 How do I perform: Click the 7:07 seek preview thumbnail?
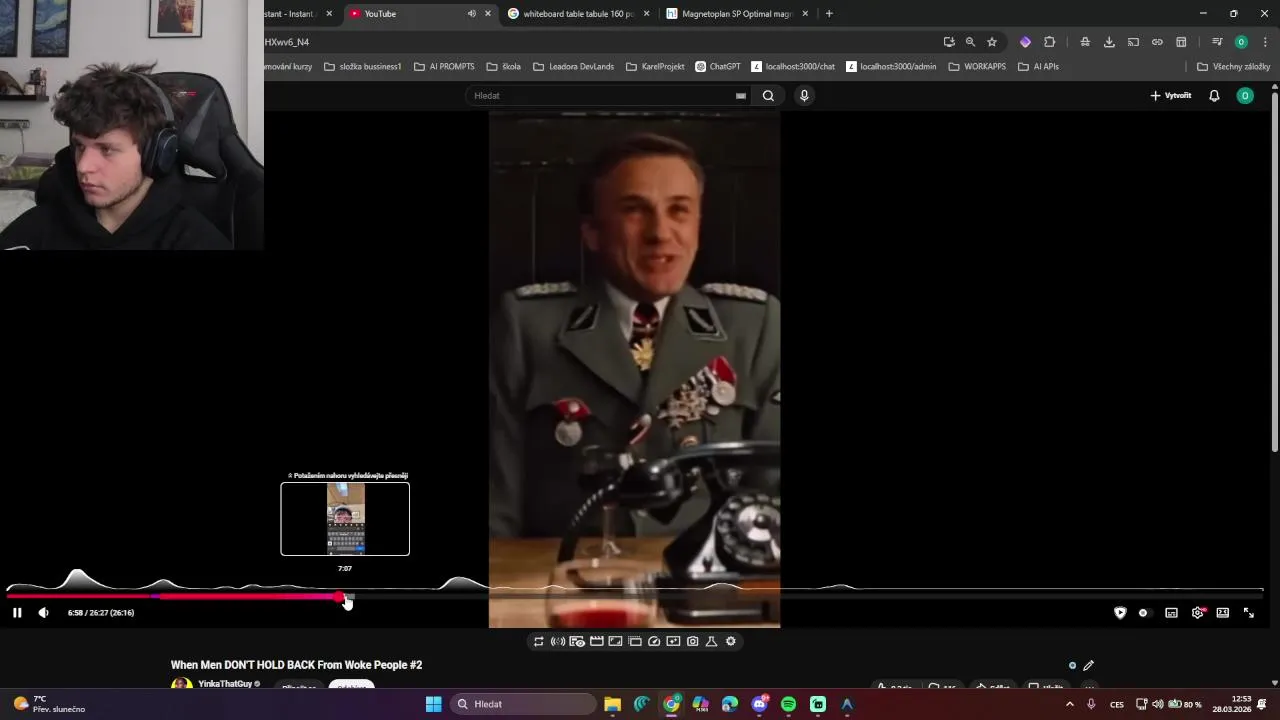[x=345, y=519]
